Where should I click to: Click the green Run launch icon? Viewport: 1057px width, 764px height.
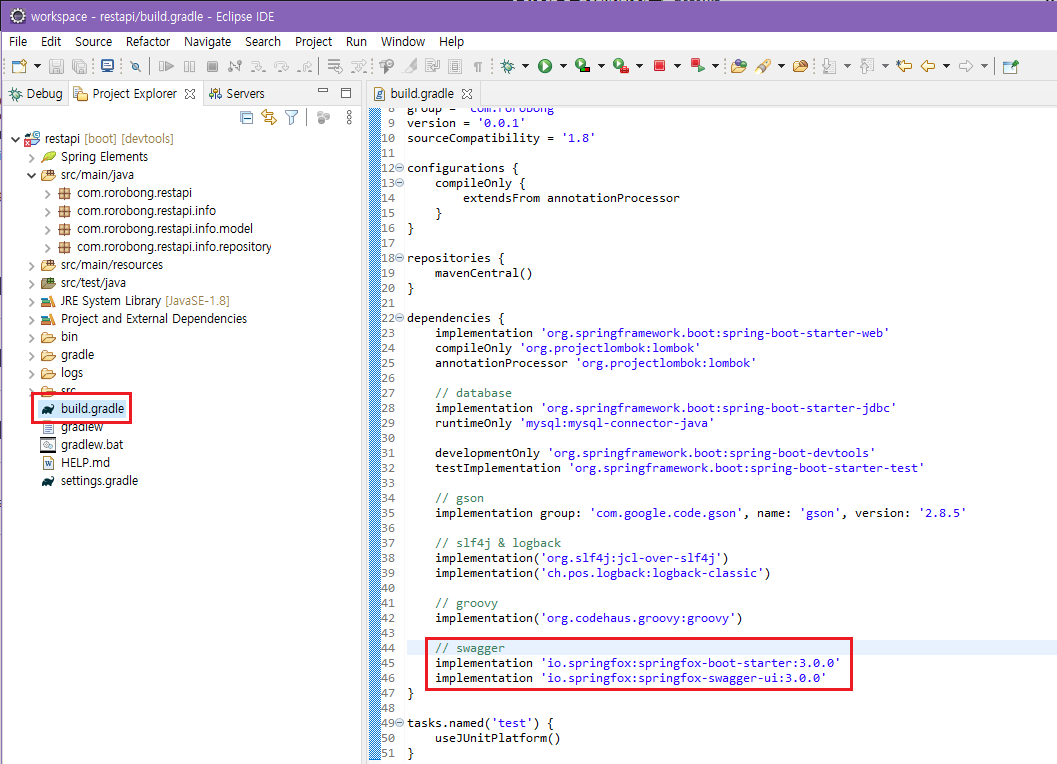(x=545, y=66)
